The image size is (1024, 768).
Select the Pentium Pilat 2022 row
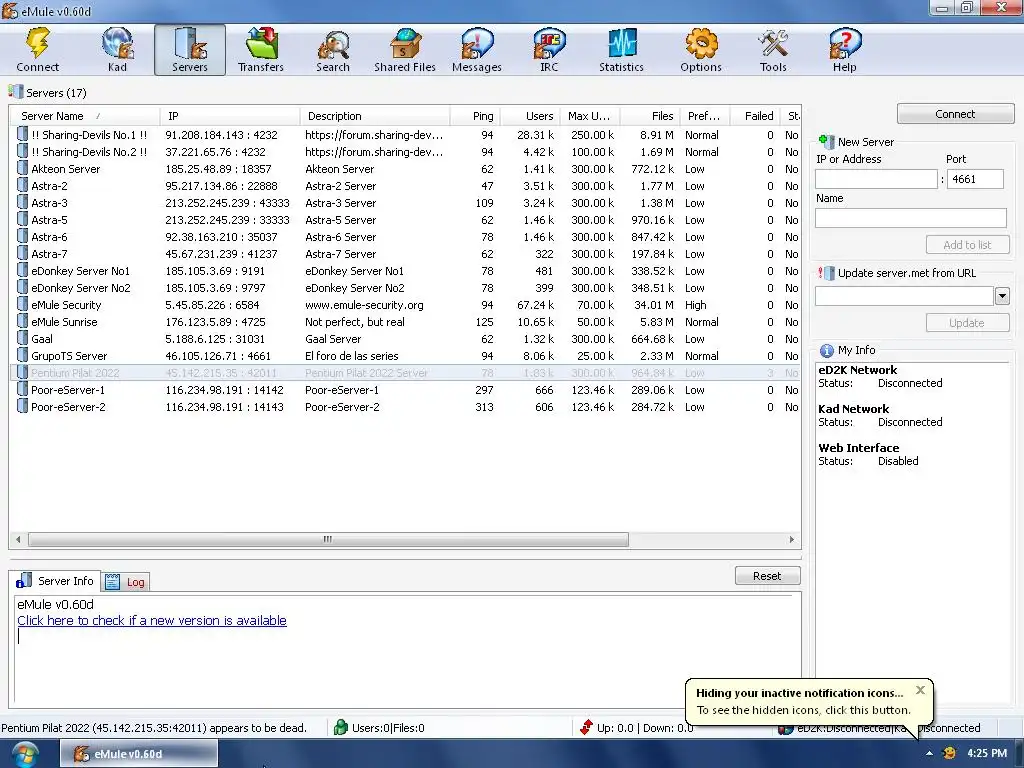[x=405, y=373]
